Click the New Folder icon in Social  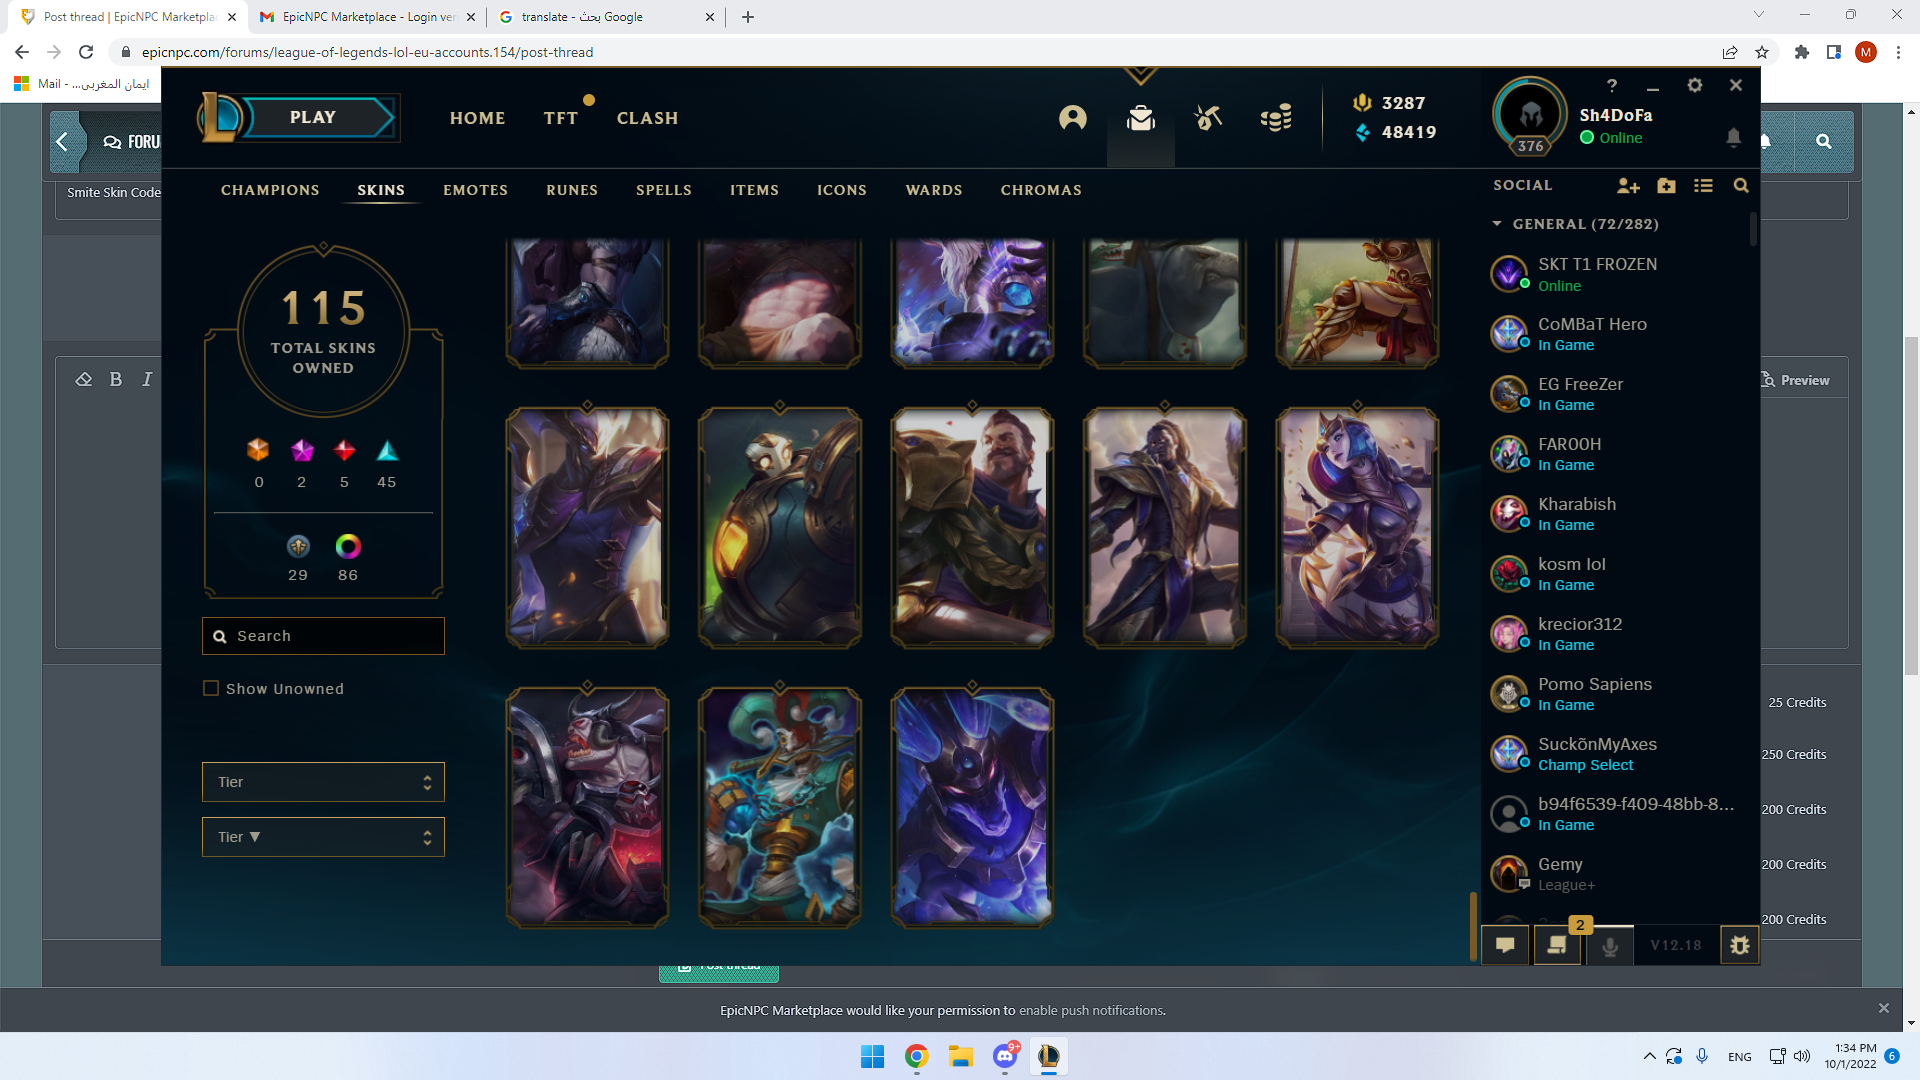[1666, 186]
